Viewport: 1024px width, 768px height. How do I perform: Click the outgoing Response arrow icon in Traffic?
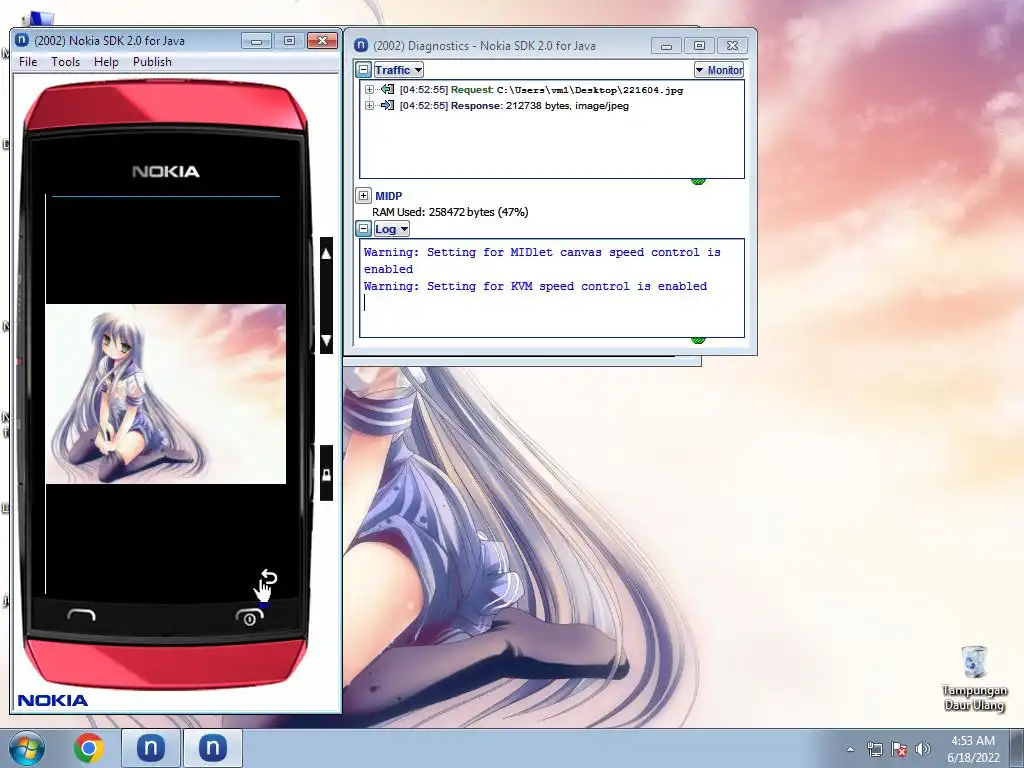[x=387, y=105]
